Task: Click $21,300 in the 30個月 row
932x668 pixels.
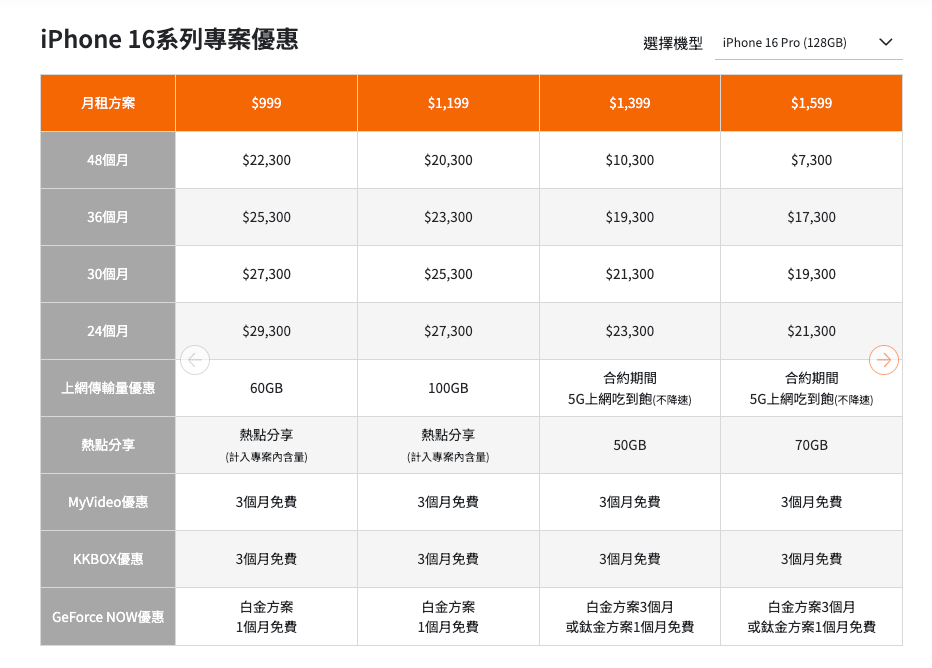Action: click(x=629, y=274)
